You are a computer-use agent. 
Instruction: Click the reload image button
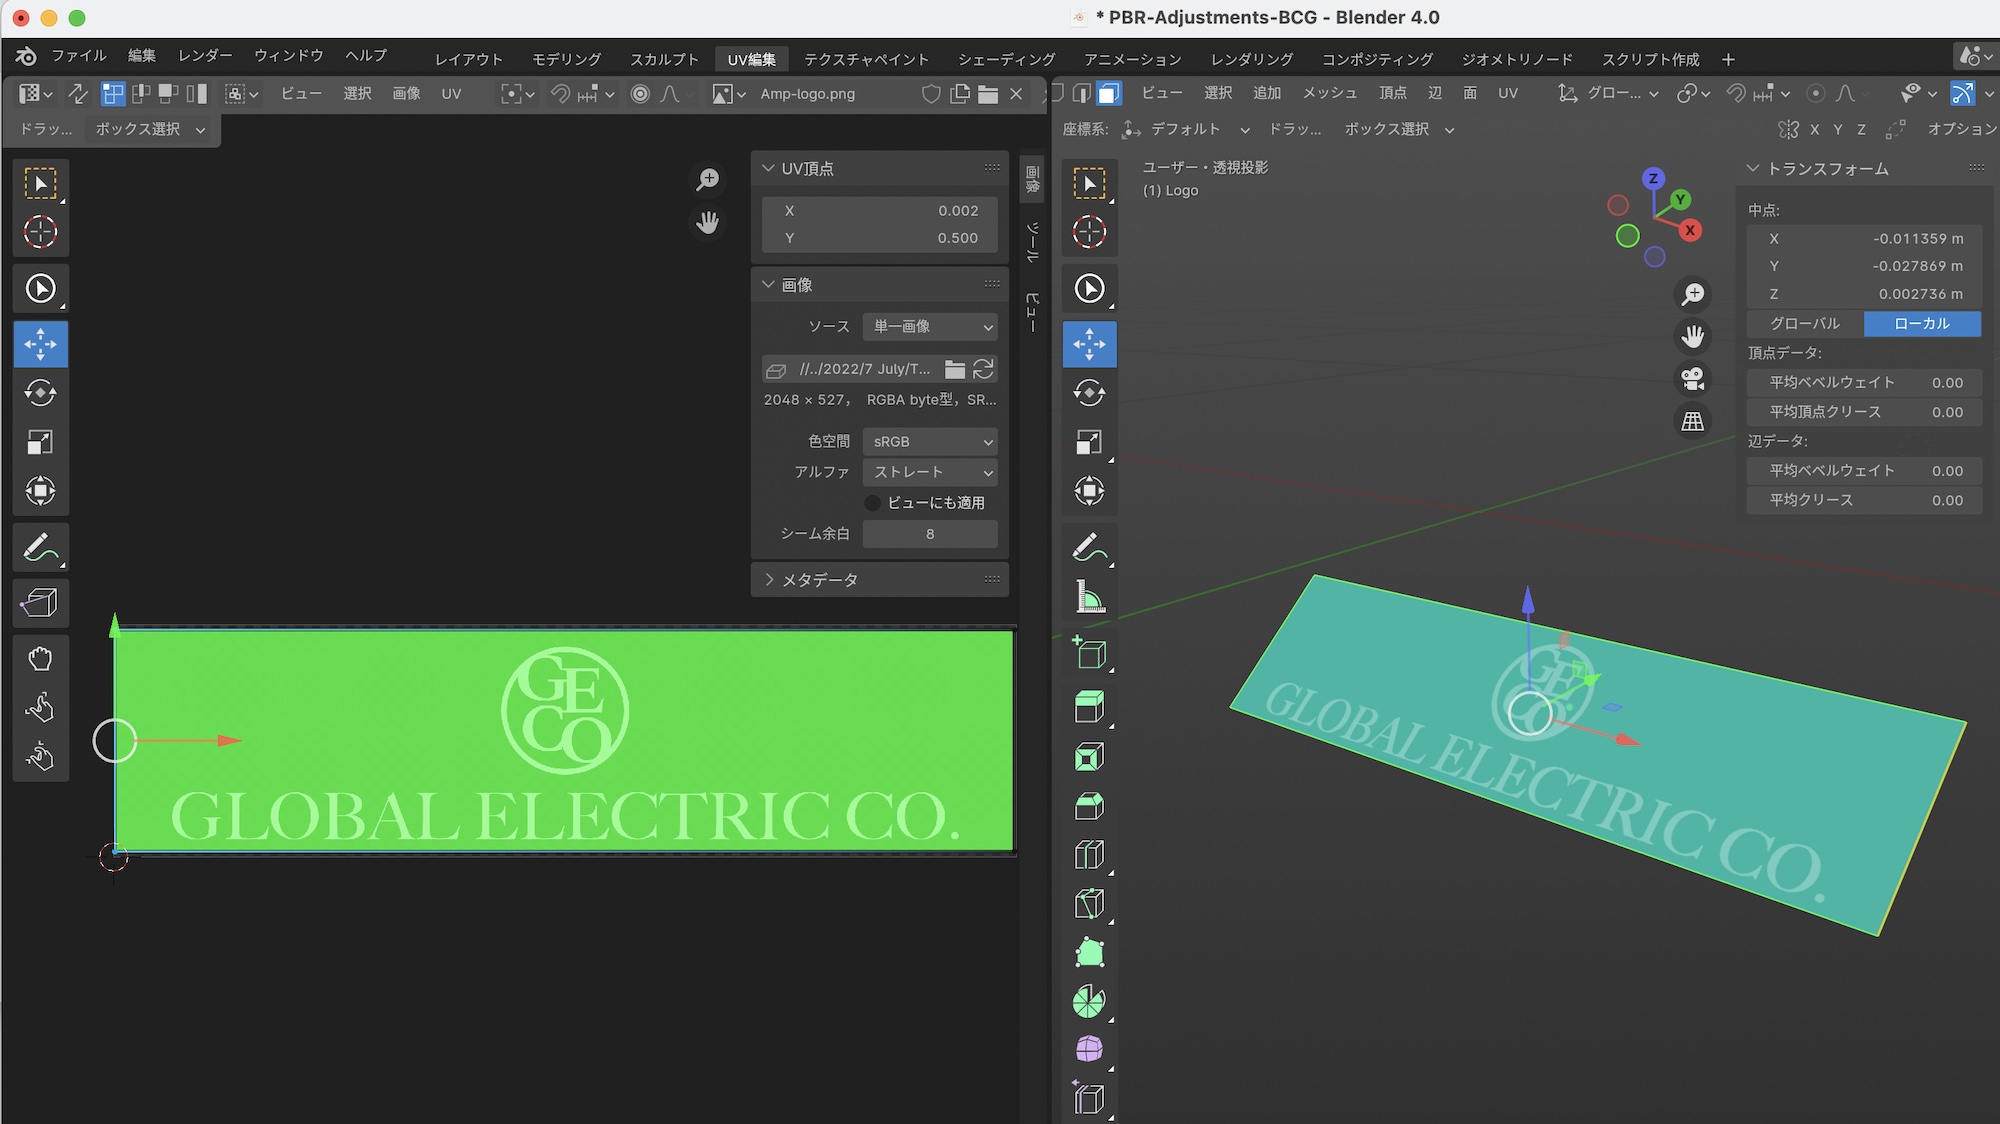[x=984, y=369]
